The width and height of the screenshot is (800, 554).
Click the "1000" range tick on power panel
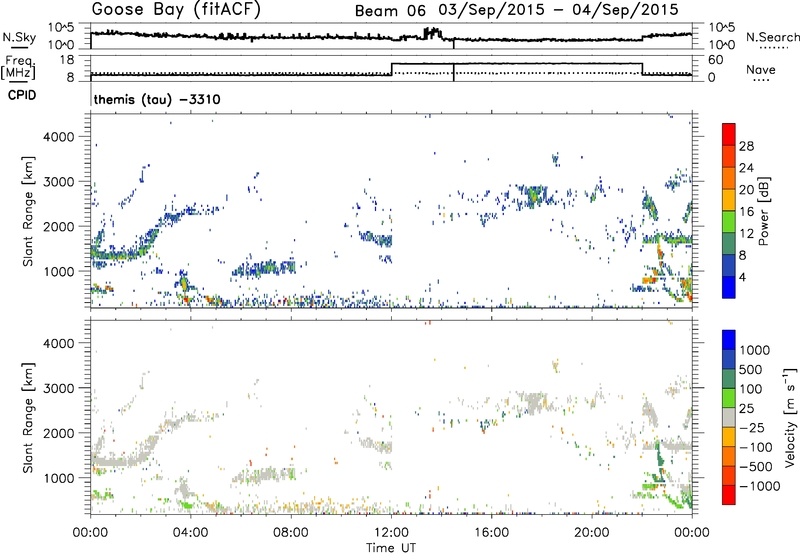click(59, 271)
